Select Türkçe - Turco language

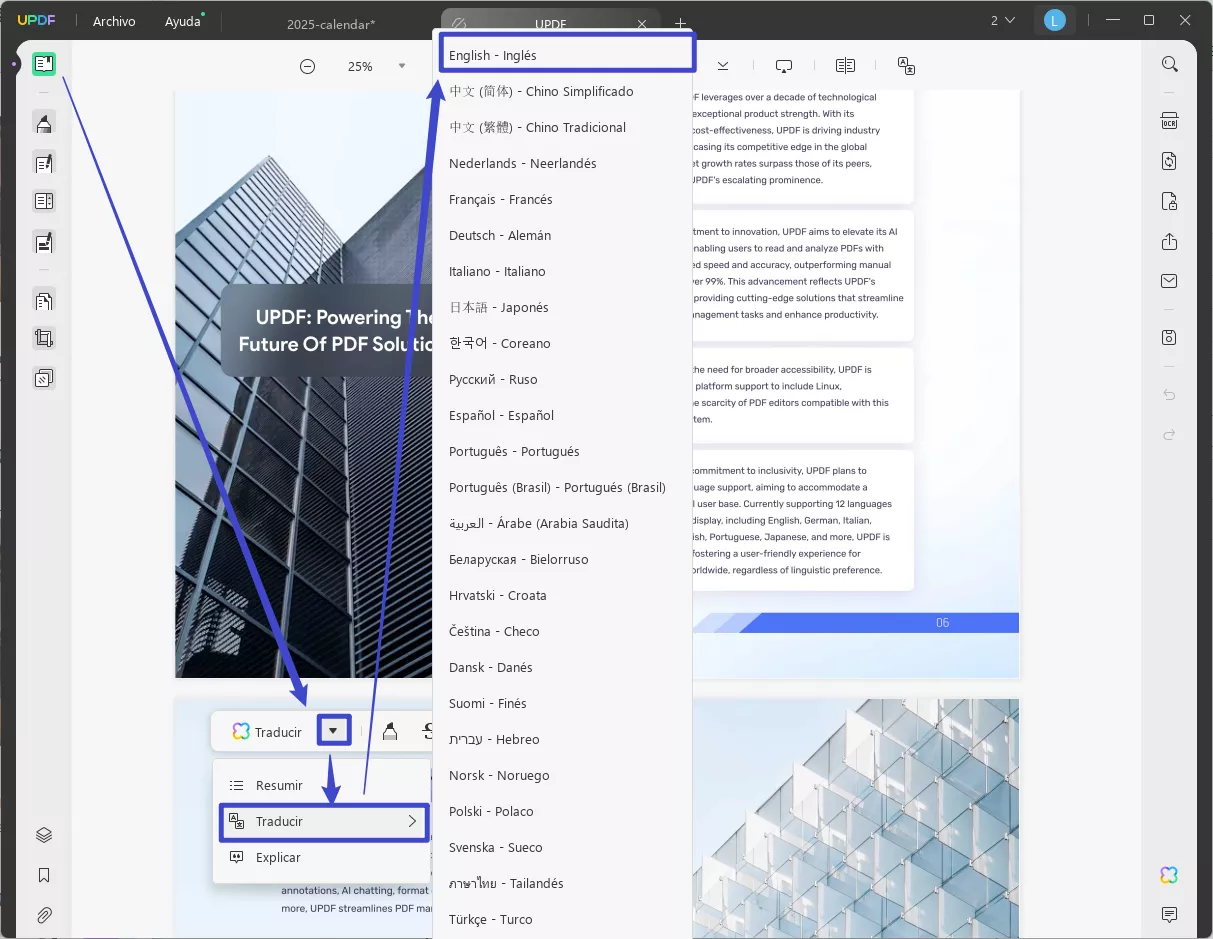pos(562,919)
